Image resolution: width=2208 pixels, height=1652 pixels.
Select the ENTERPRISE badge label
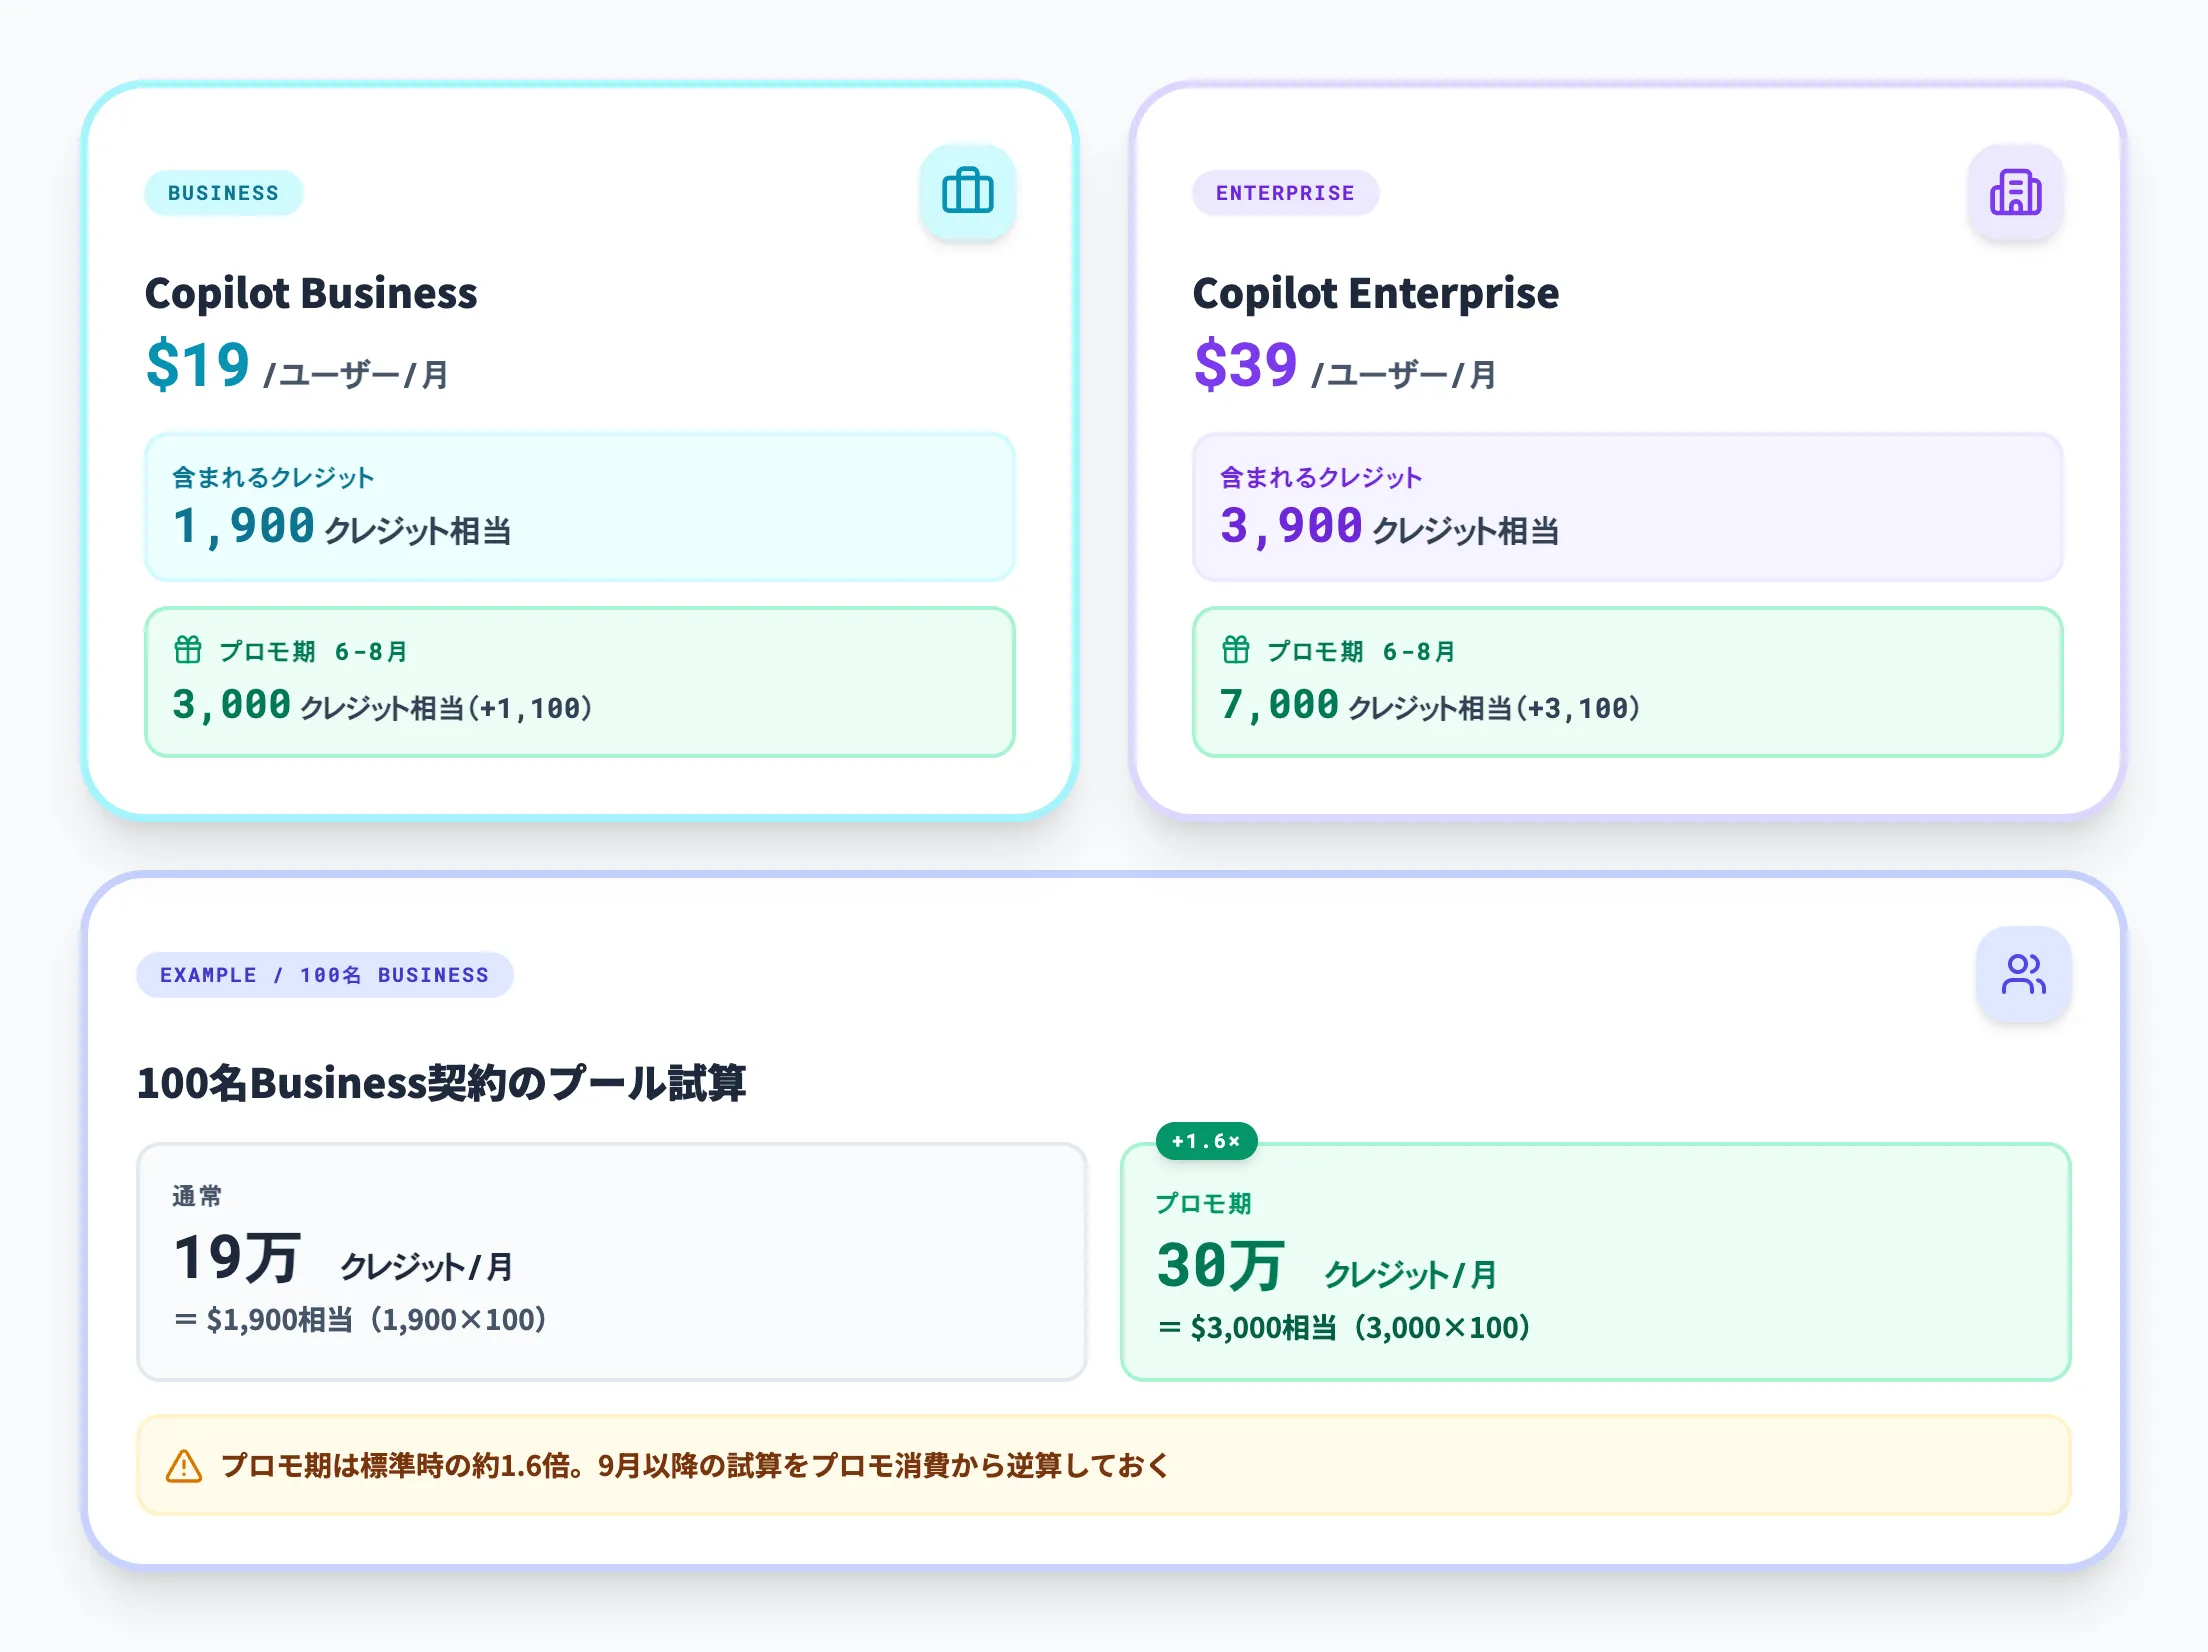tap(1285, 193)
